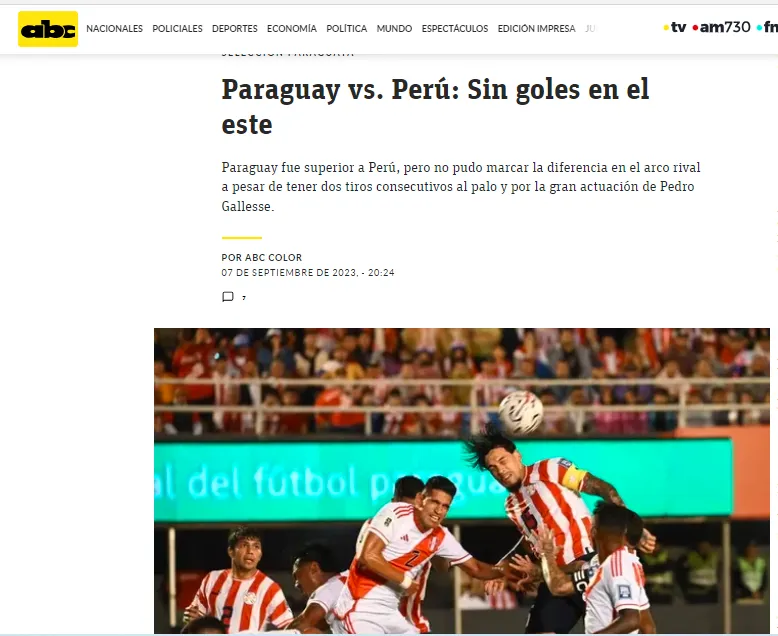Screen dimensions: 778x636
Task: Go to the Policiales section
Action: pyautogui.click(x=177, y=29)
